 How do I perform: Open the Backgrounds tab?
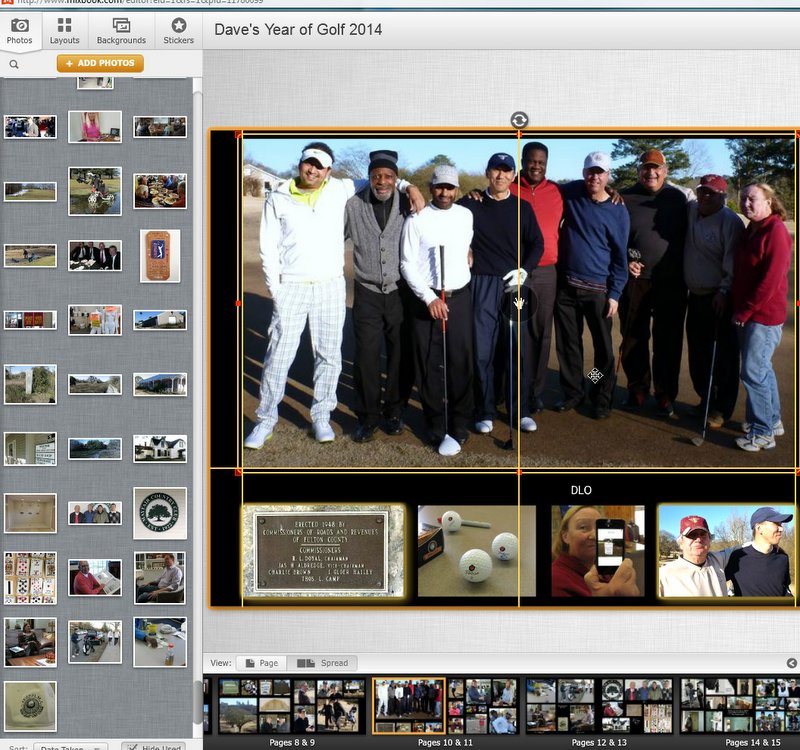pos(121,31)
